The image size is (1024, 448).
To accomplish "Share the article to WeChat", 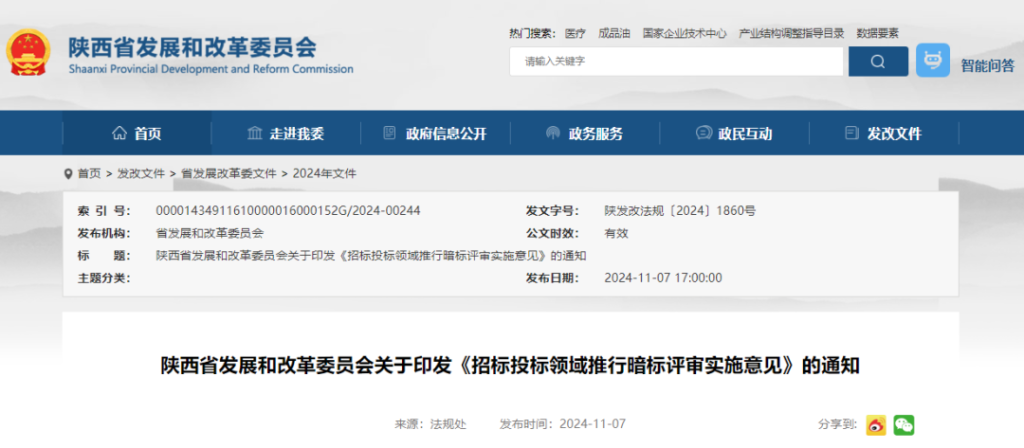I will (x=904, y=425).
